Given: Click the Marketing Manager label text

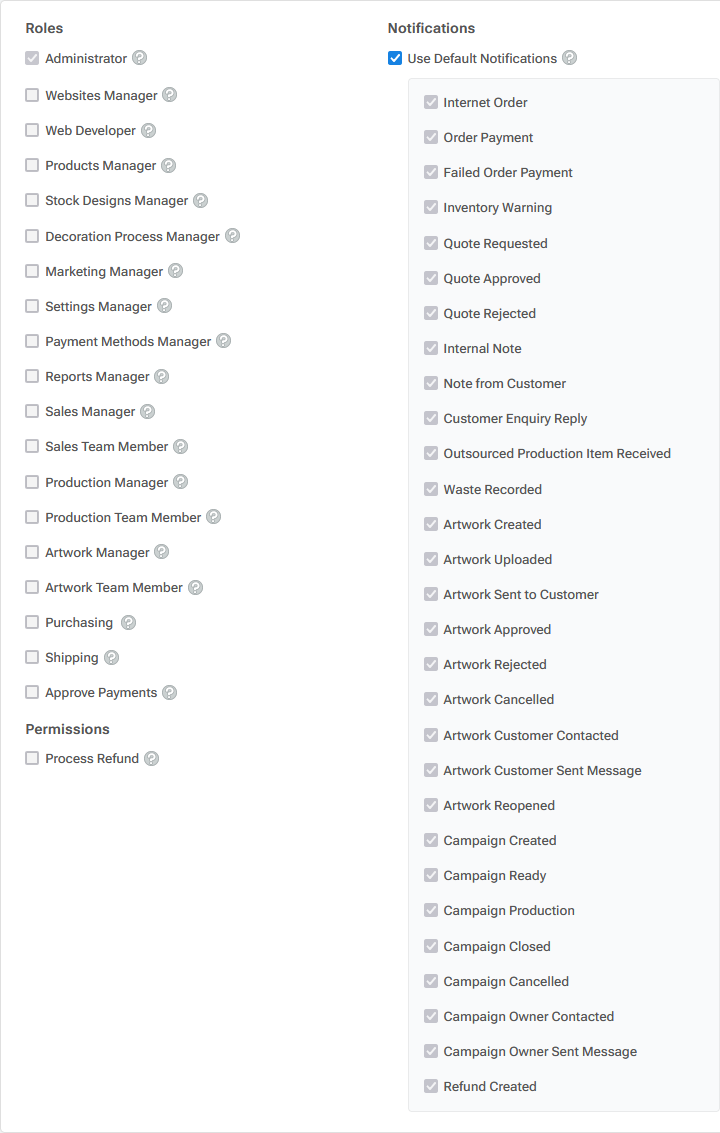Looking at the screenshot, I should click(105, 271).
